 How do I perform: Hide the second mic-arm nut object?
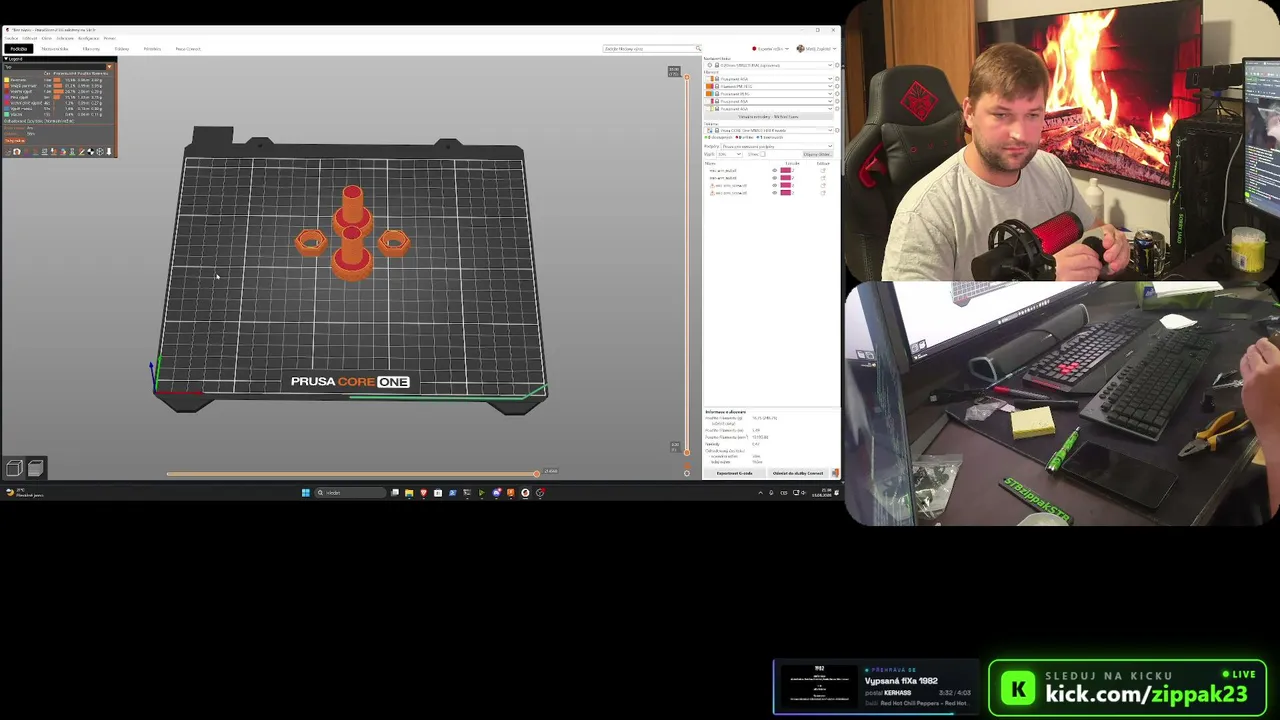[x=774, y=178]
